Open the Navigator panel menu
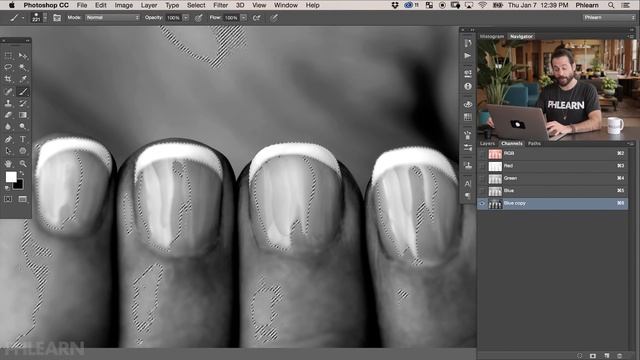The width and height of the screenshot is (640, 360). [630, 36]
